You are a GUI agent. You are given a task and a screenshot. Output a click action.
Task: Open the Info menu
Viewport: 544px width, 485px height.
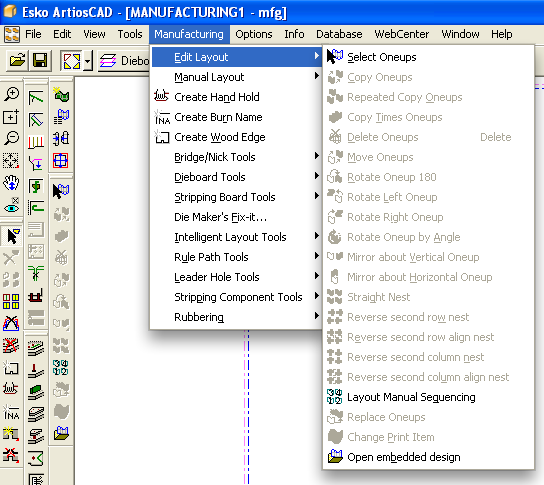tap(294, 34)
